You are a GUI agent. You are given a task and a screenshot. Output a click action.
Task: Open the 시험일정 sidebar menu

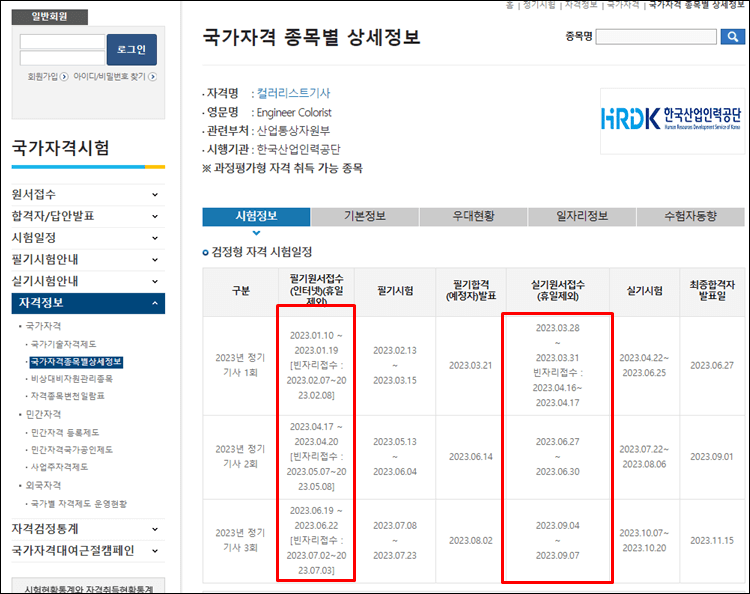(88, 238)
